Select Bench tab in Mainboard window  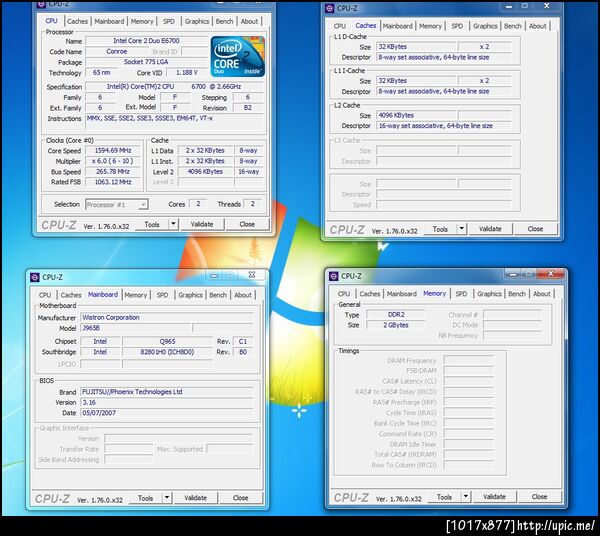tap(218, 295)
